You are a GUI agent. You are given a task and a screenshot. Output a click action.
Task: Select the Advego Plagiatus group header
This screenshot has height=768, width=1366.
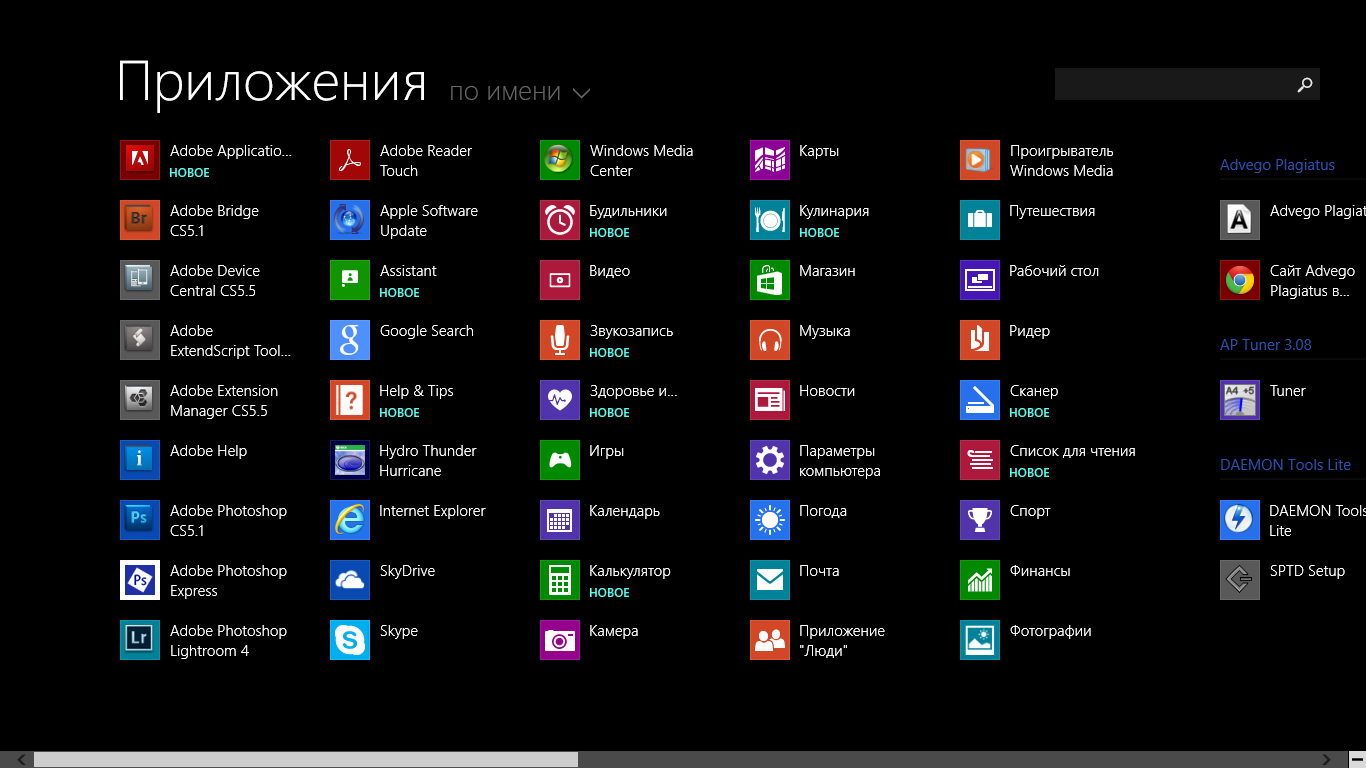[1277, 165]
